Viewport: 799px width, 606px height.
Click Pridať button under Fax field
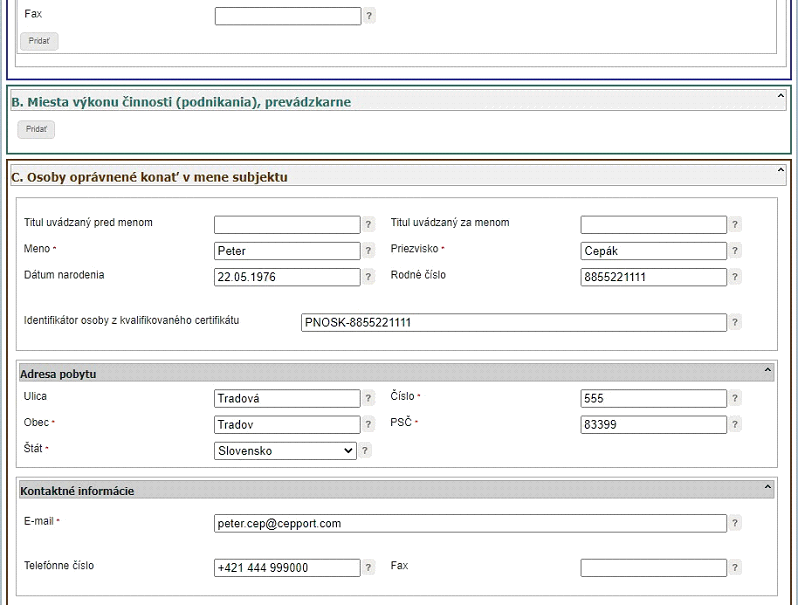(39, 41)
